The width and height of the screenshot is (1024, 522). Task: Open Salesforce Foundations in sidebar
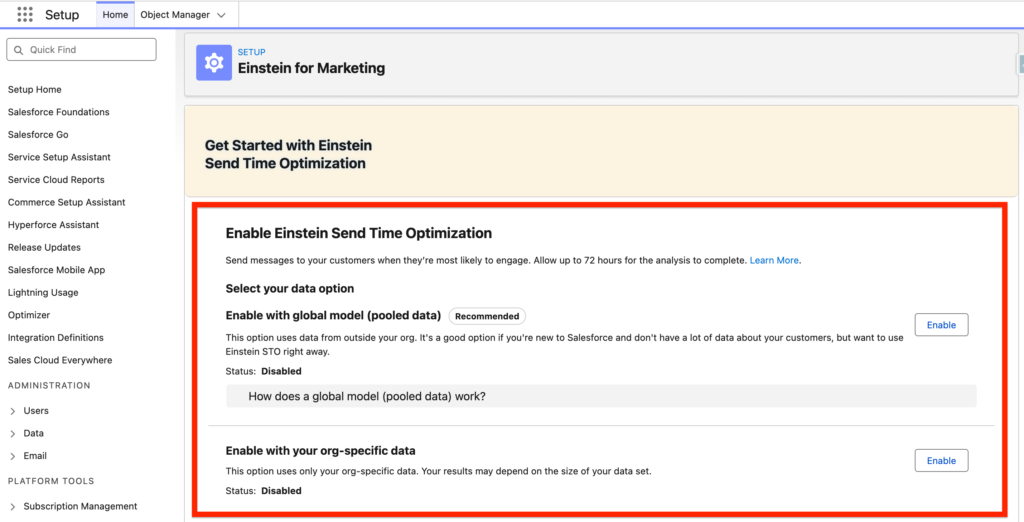click(x=59, y=112)
